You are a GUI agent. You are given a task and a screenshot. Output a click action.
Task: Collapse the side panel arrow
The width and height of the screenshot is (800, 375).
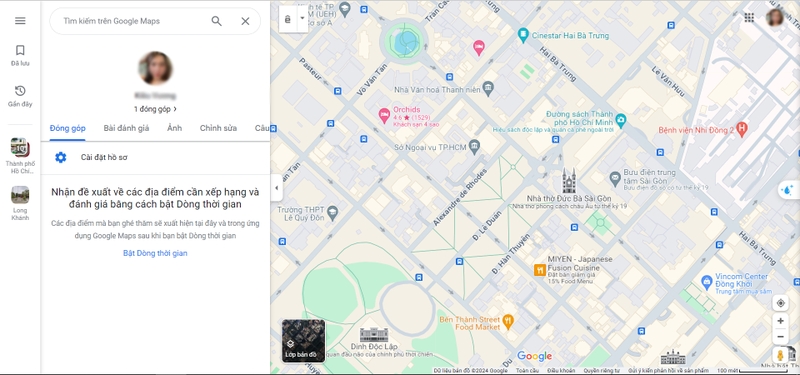277,188
